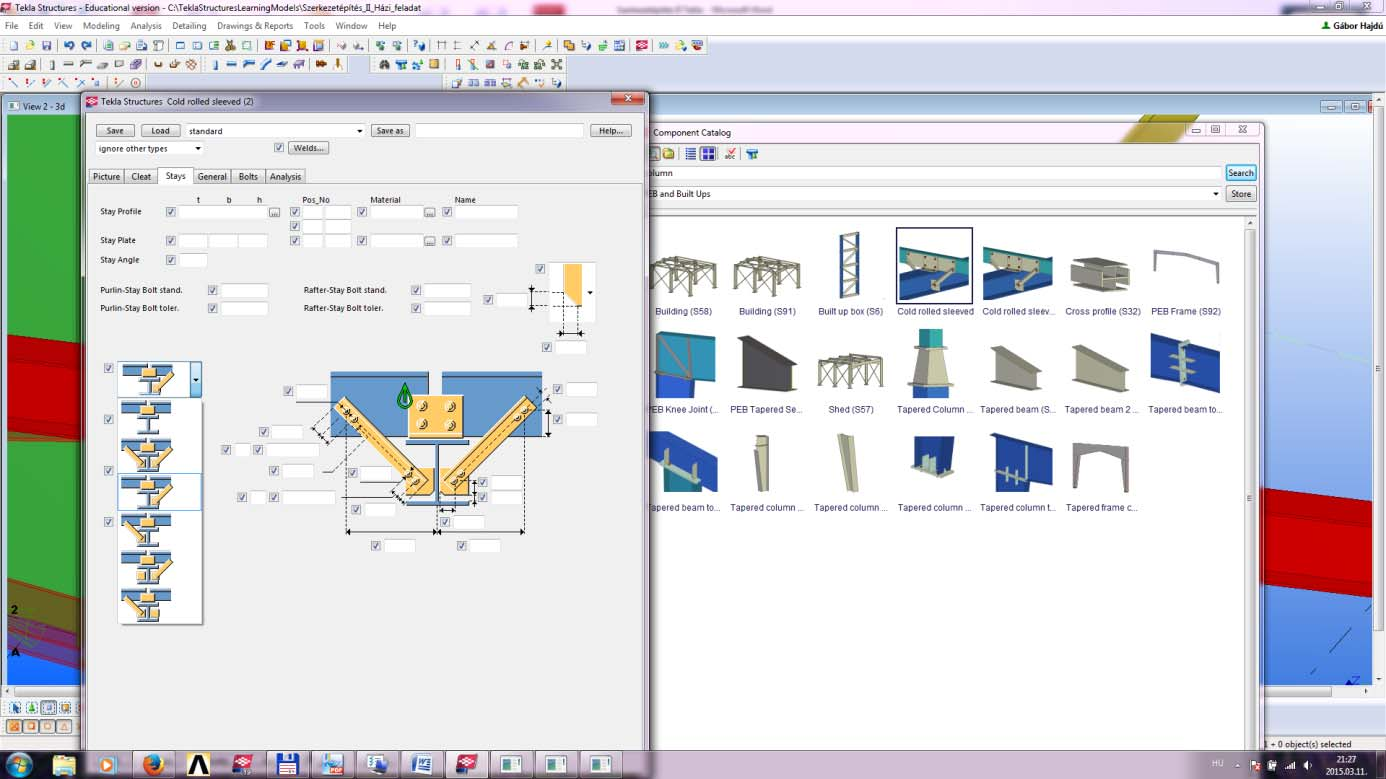
Task: Open the small stay-corner picture dropdown
Action: (x=590, y=293)
